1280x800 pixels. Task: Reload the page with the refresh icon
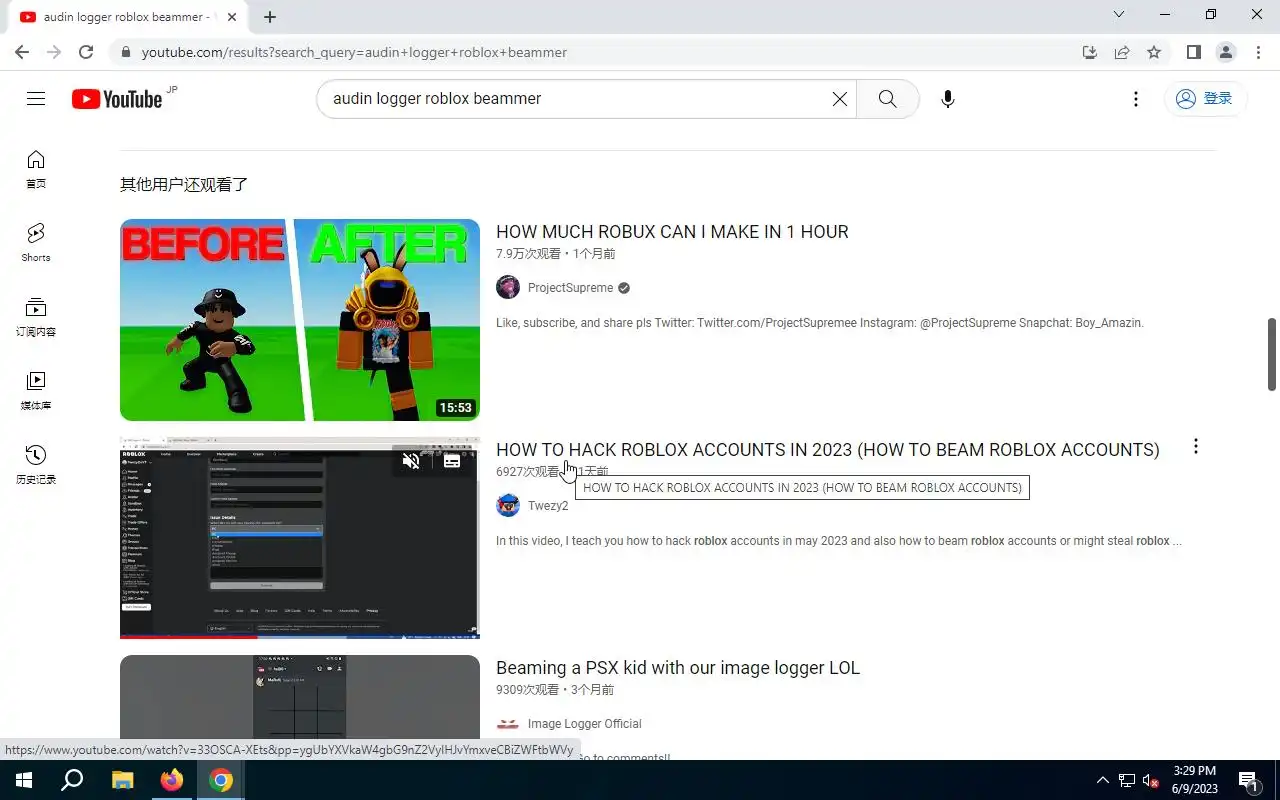(86, 52)
